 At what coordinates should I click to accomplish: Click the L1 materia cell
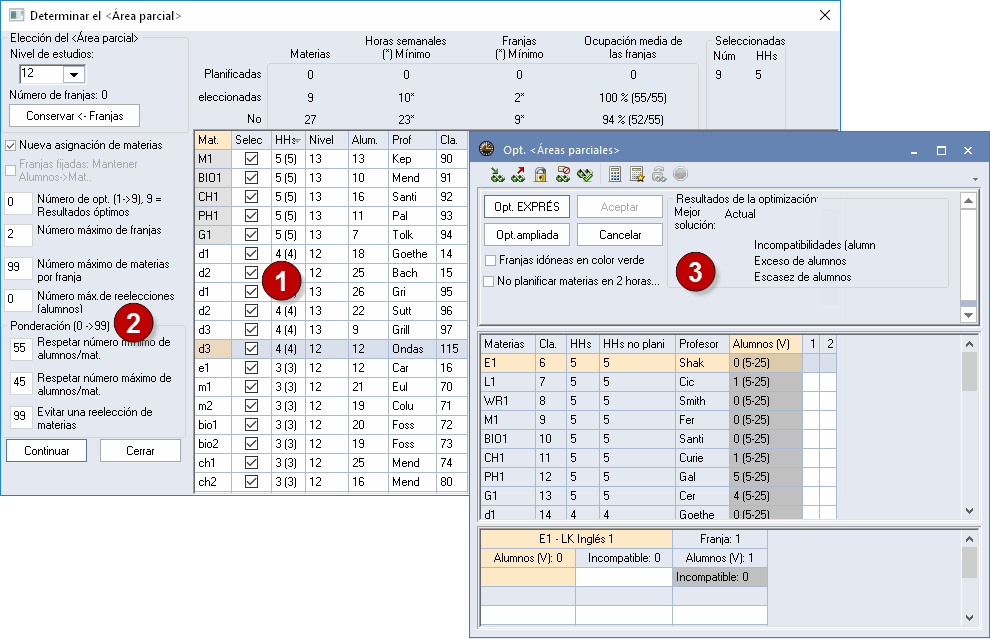coord(508,382)
